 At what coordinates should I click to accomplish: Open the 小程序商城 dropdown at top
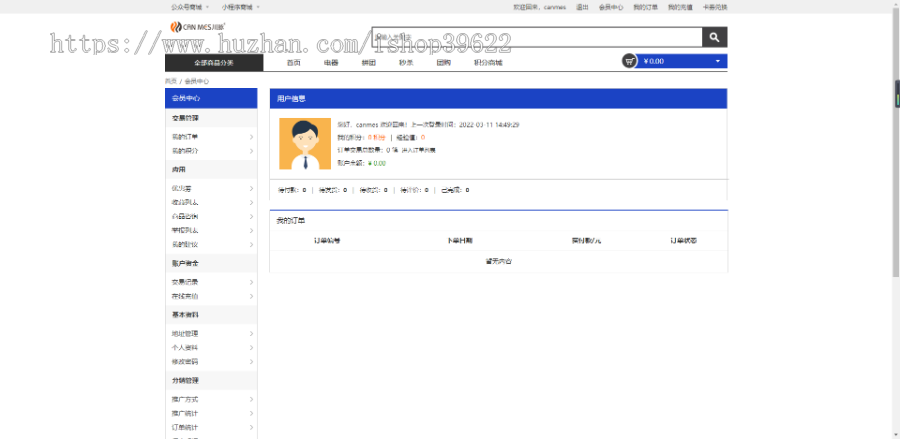tap(240, 7)
